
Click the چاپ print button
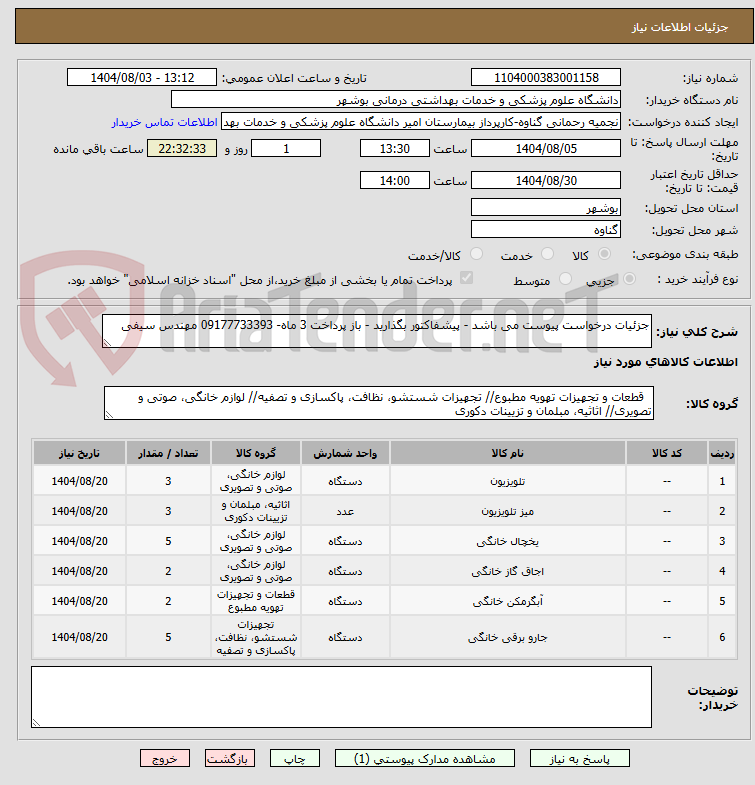[x=294, y=759]
